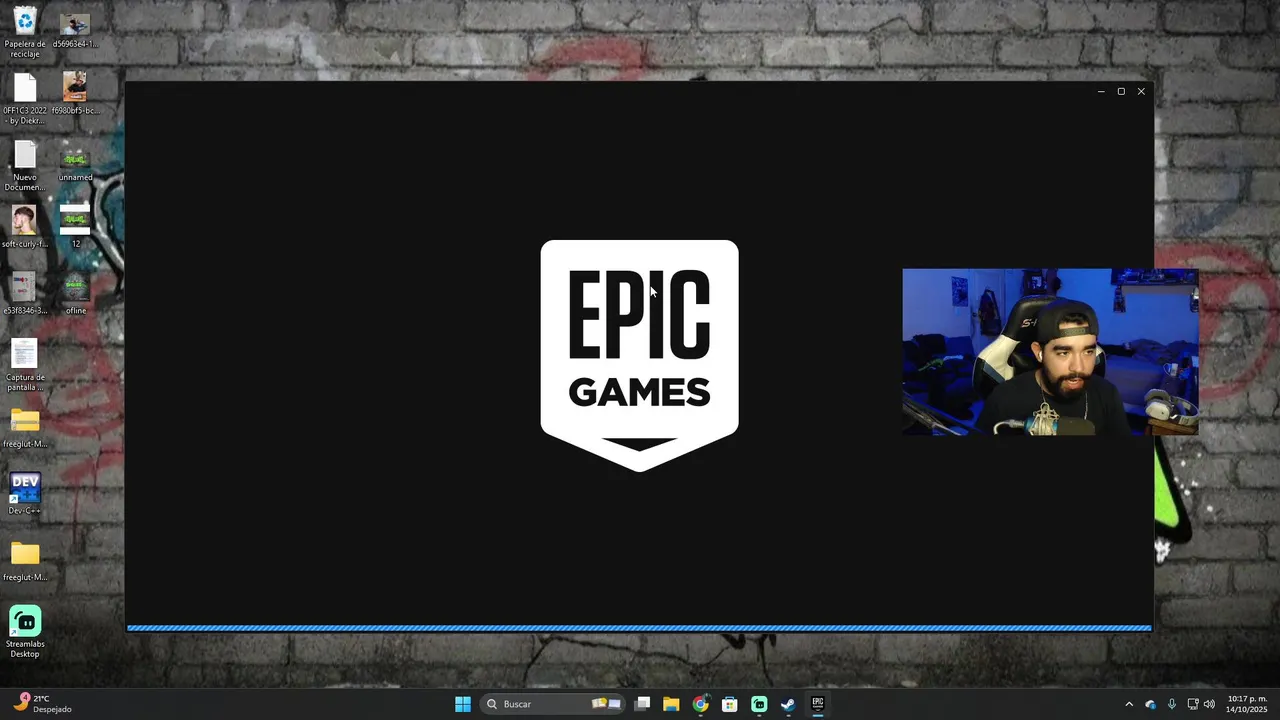Select the soft-curly image desktop icon
This screenshot has height=720, width=1280.
point(25,227)
